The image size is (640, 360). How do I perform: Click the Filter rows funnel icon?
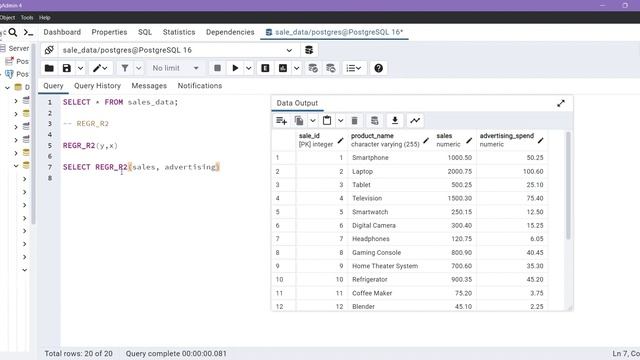pos(125,68)
